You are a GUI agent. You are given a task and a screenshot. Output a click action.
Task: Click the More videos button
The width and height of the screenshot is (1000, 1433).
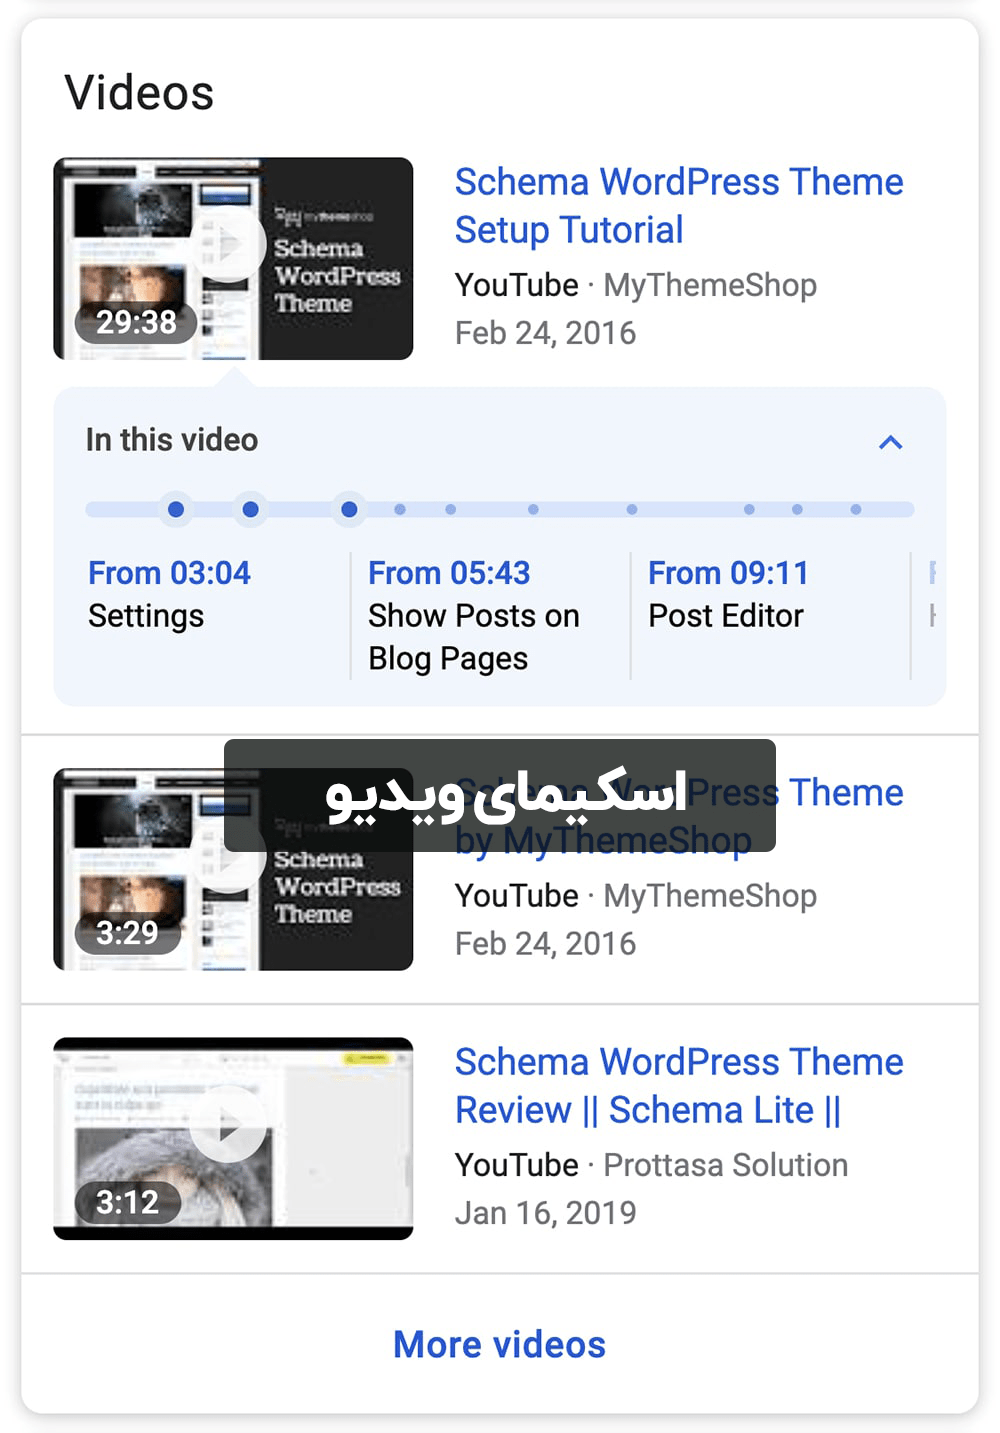point(499,1344)
